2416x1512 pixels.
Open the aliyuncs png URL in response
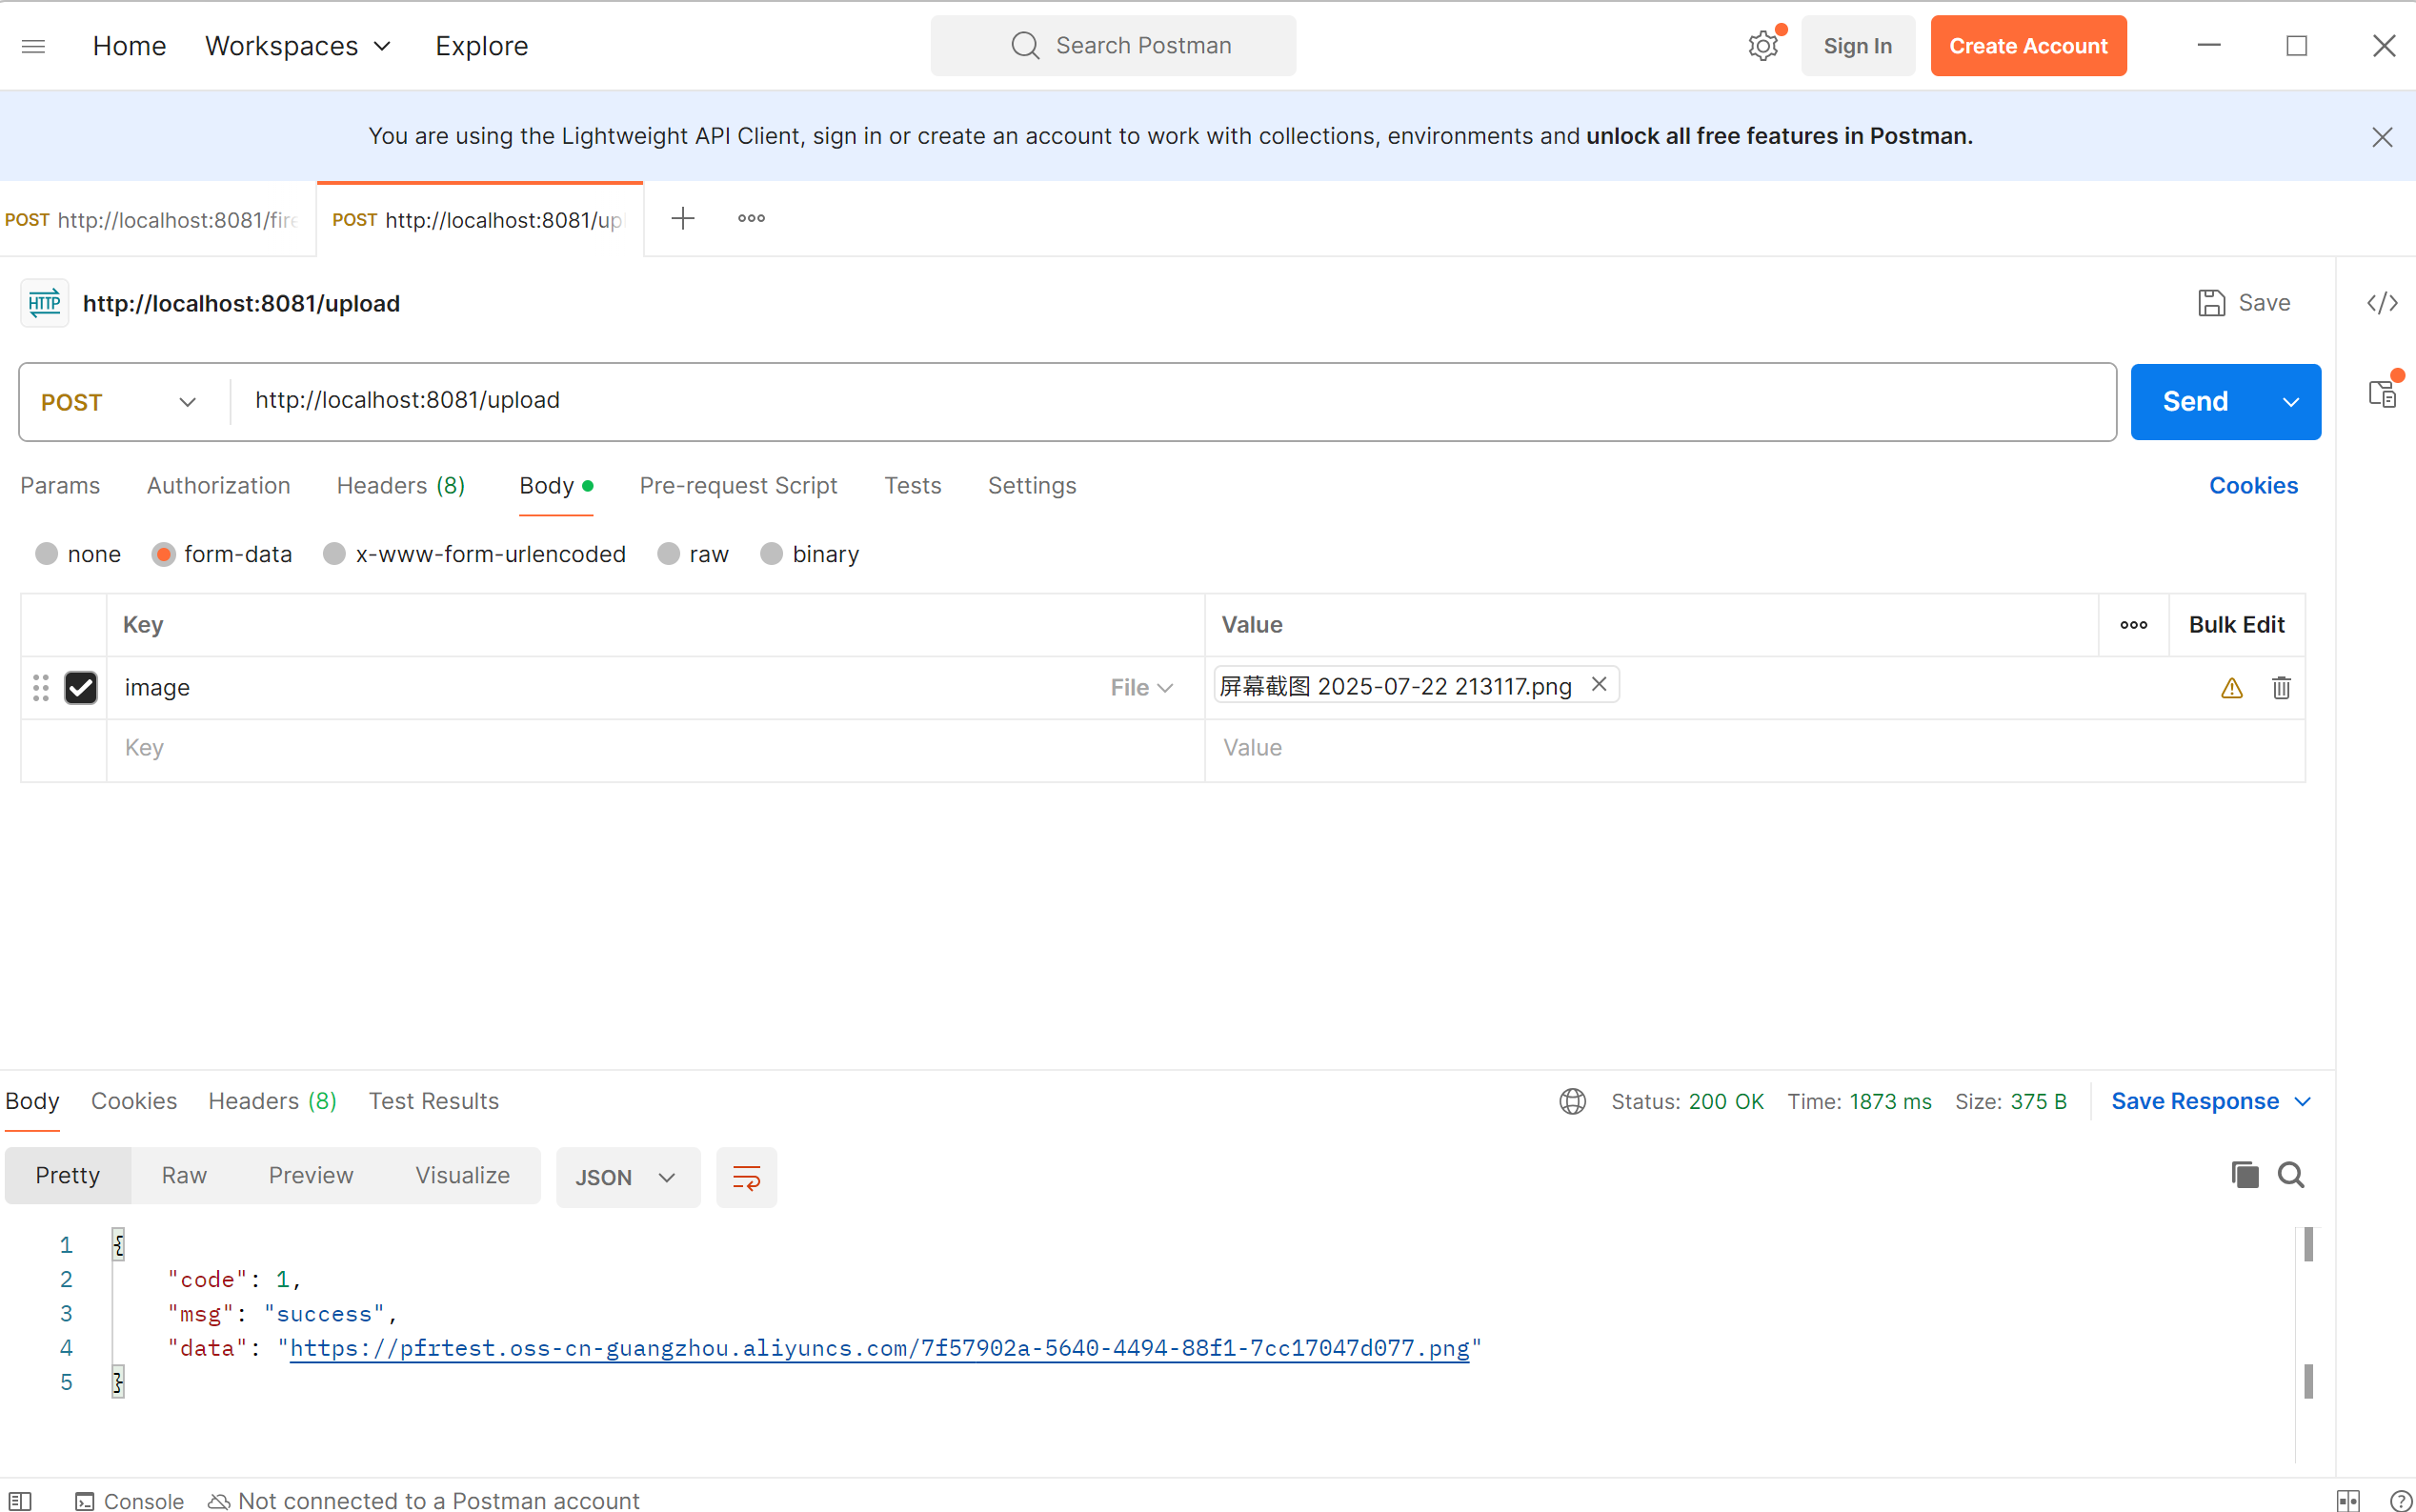click(x=879, y=1348)
